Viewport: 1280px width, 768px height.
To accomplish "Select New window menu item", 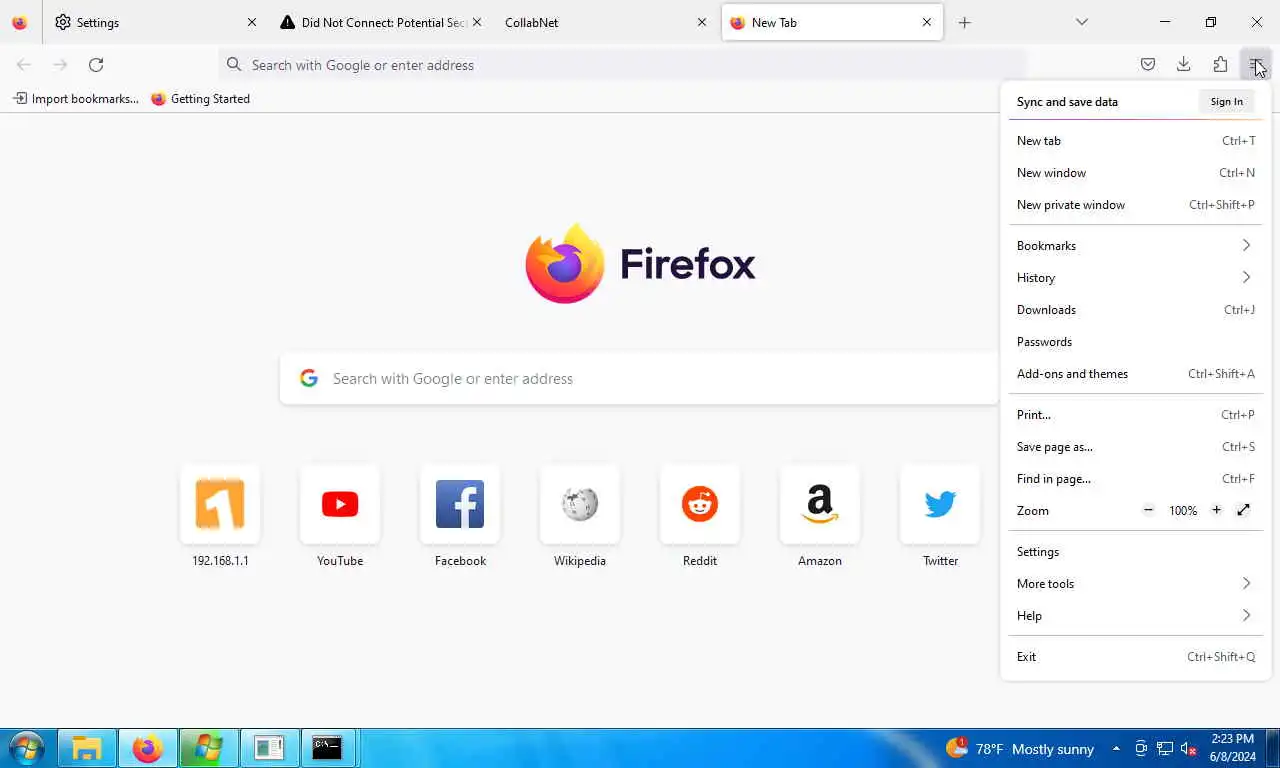I will [x=1136, y=173].
